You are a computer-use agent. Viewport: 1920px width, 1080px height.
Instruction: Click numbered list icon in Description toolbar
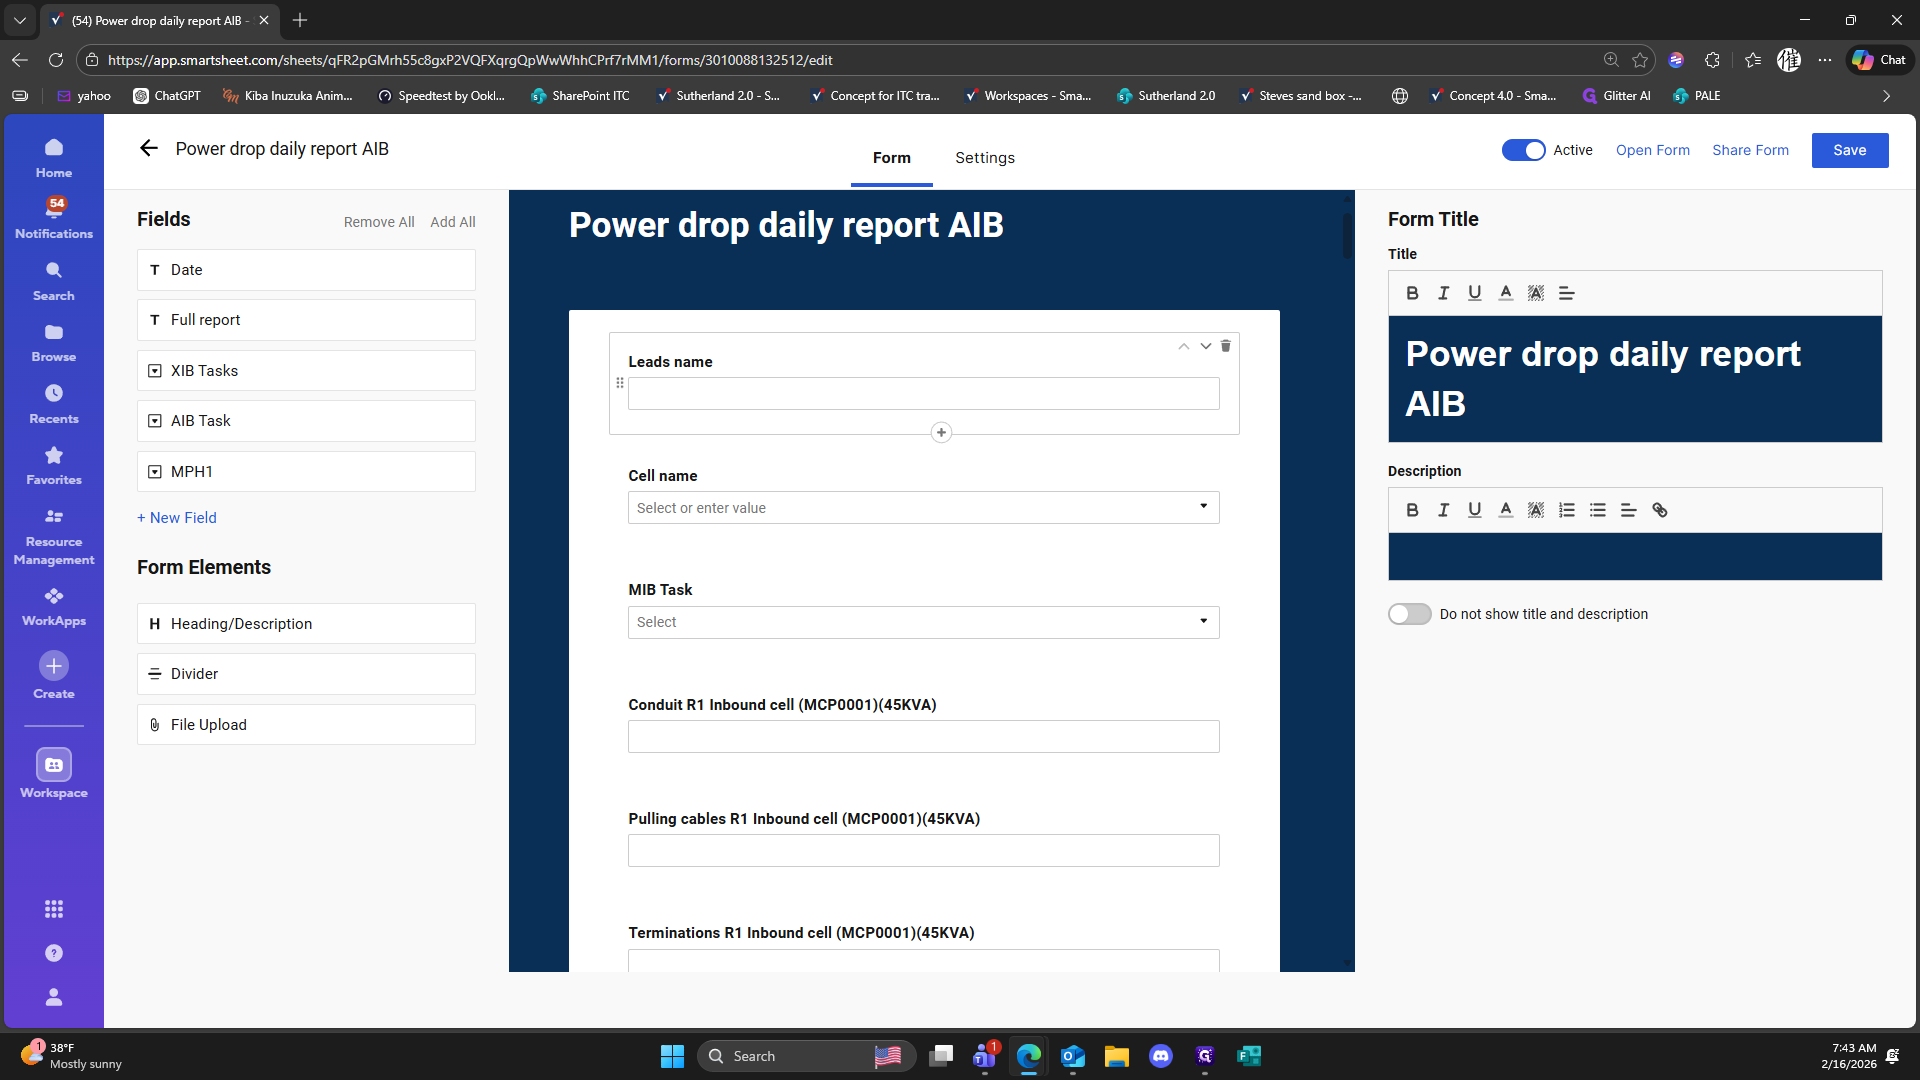coord(1567,510)
